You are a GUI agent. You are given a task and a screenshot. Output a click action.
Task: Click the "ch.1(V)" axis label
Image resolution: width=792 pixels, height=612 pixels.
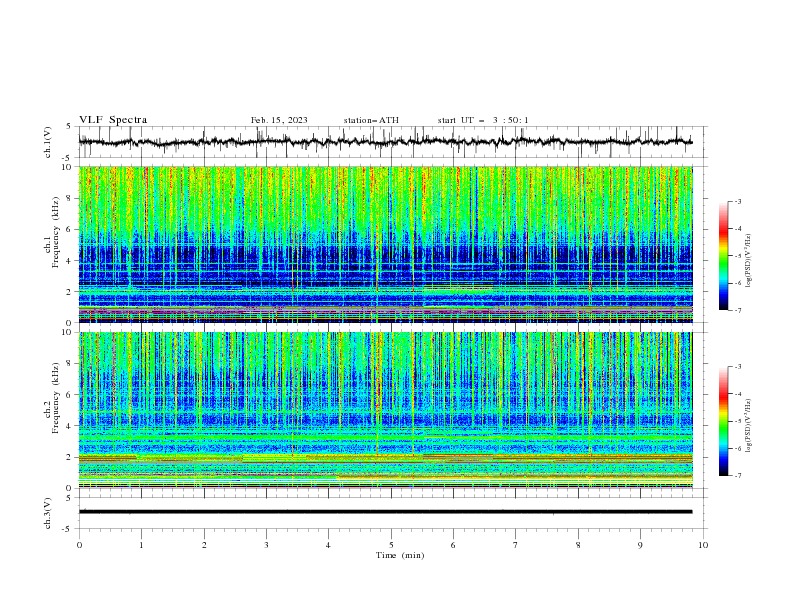48,142
